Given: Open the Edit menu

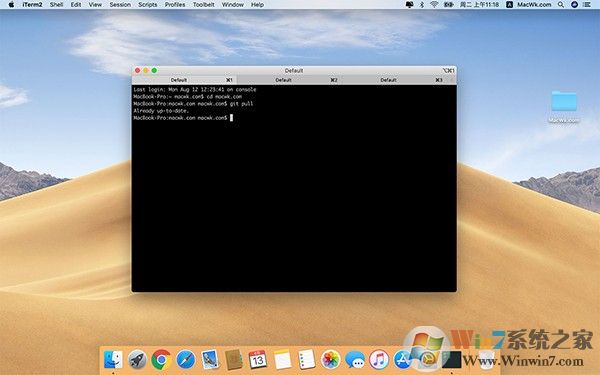Looking at the screenshot, I should (x=76, y=5).
